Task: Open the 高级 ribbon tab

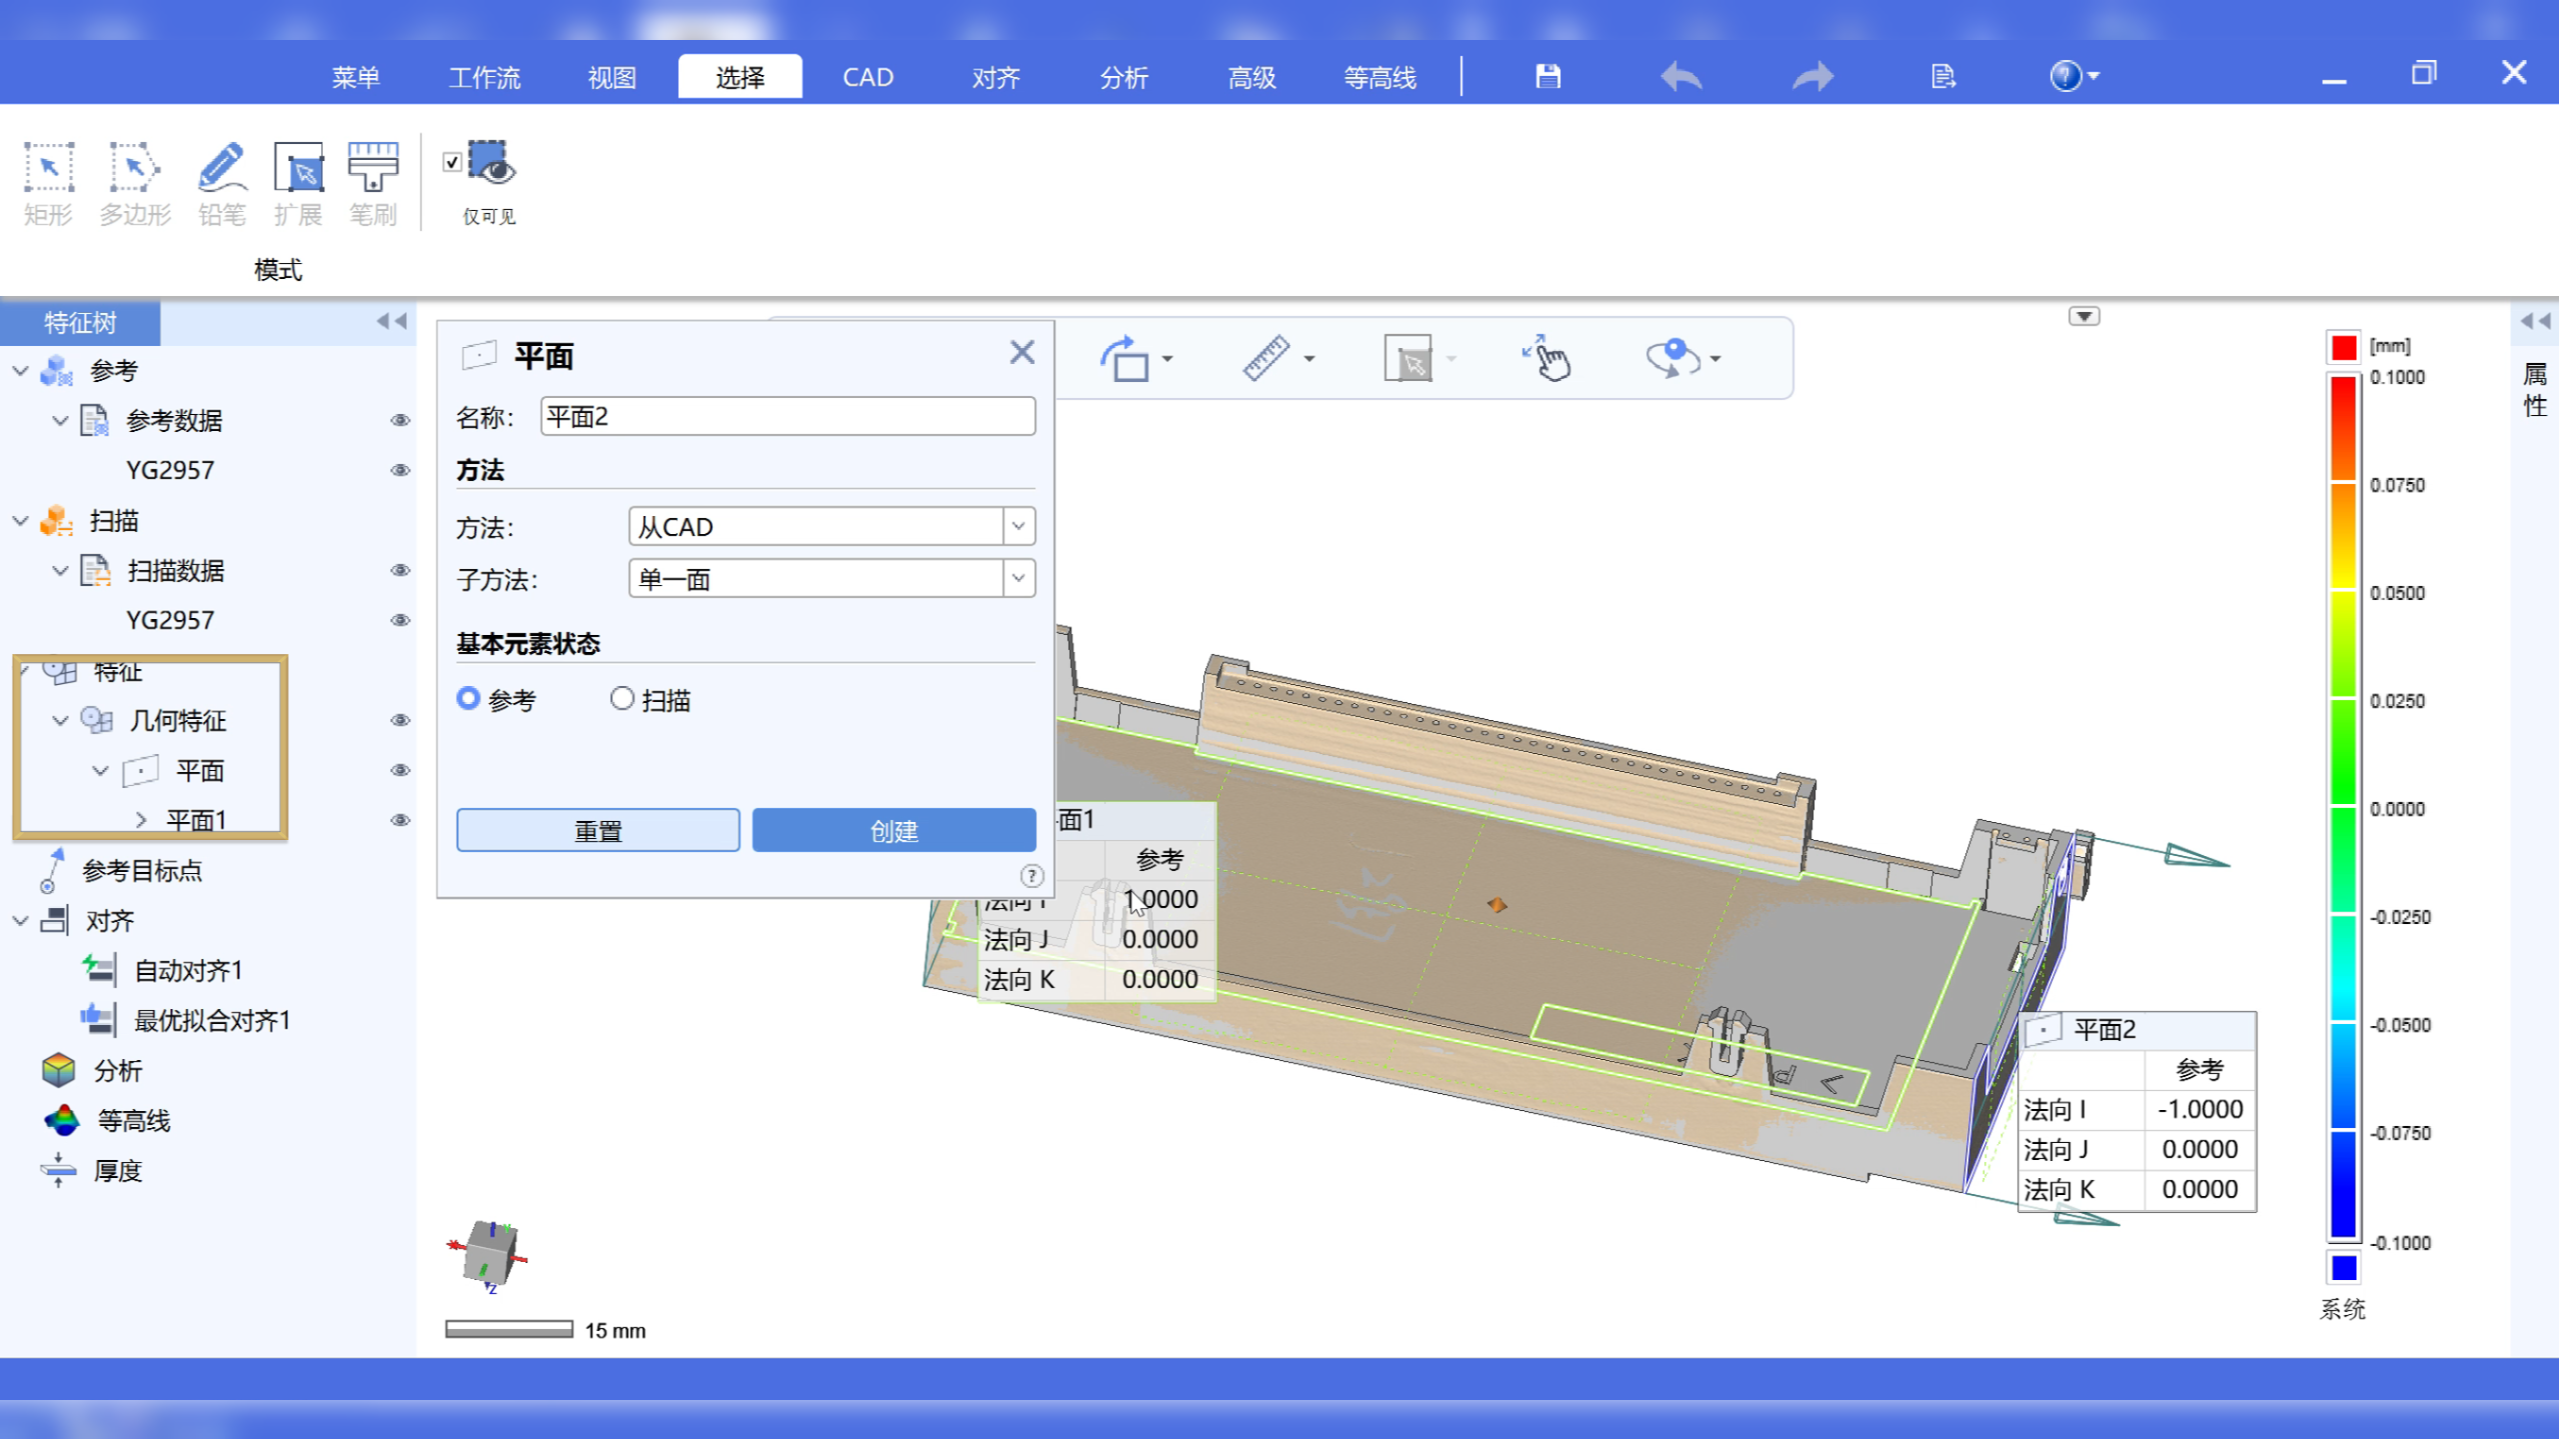Action: 1251,77
